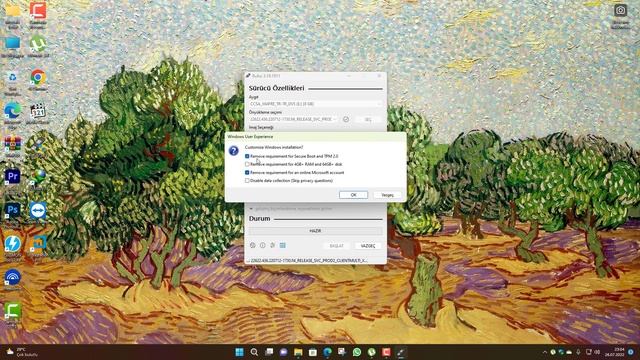Open File Explorer from taskbar
Screen dimensions: 640x360
[298, 352]
